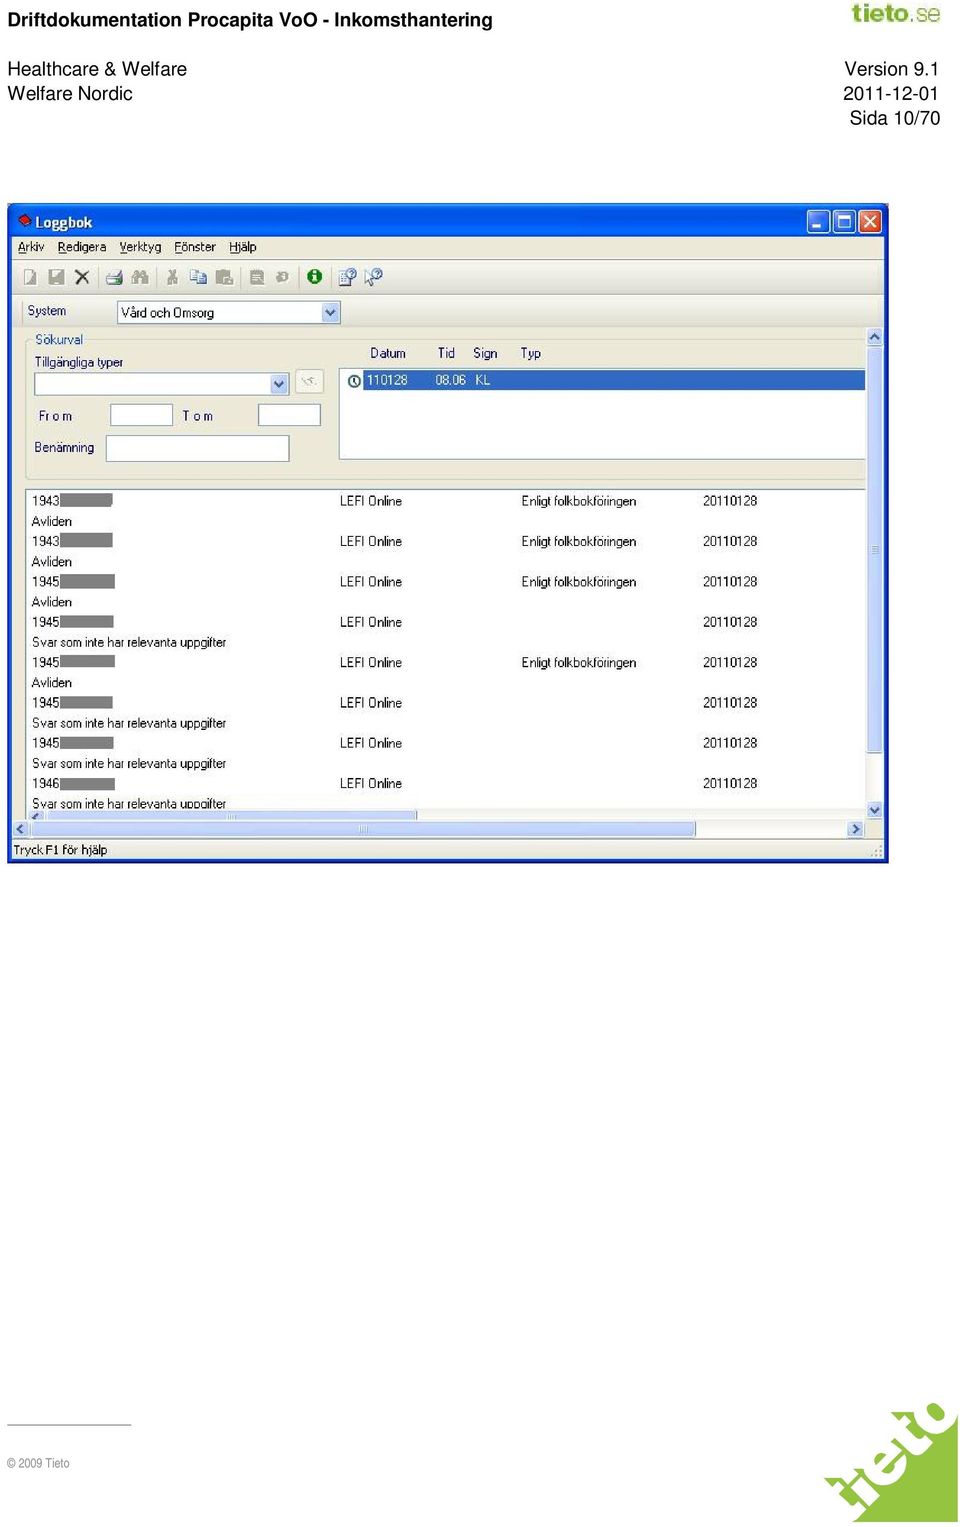Open the Arkiv menu

pos(31,247)
